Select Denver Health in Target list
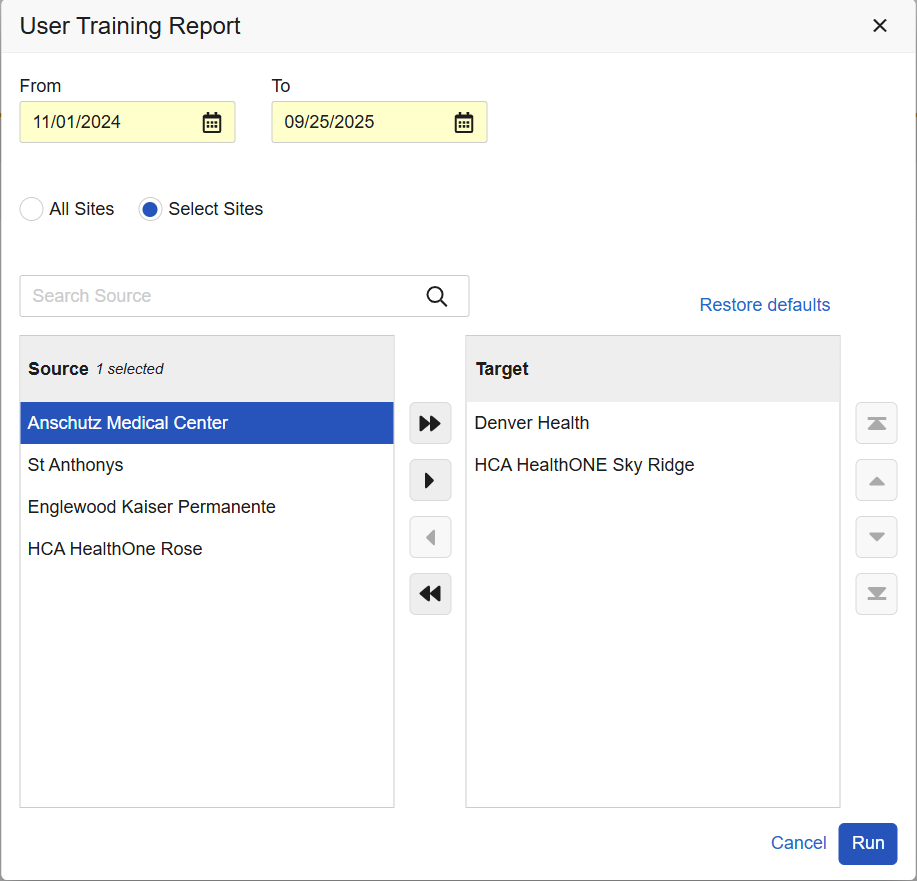 point(532,423)
